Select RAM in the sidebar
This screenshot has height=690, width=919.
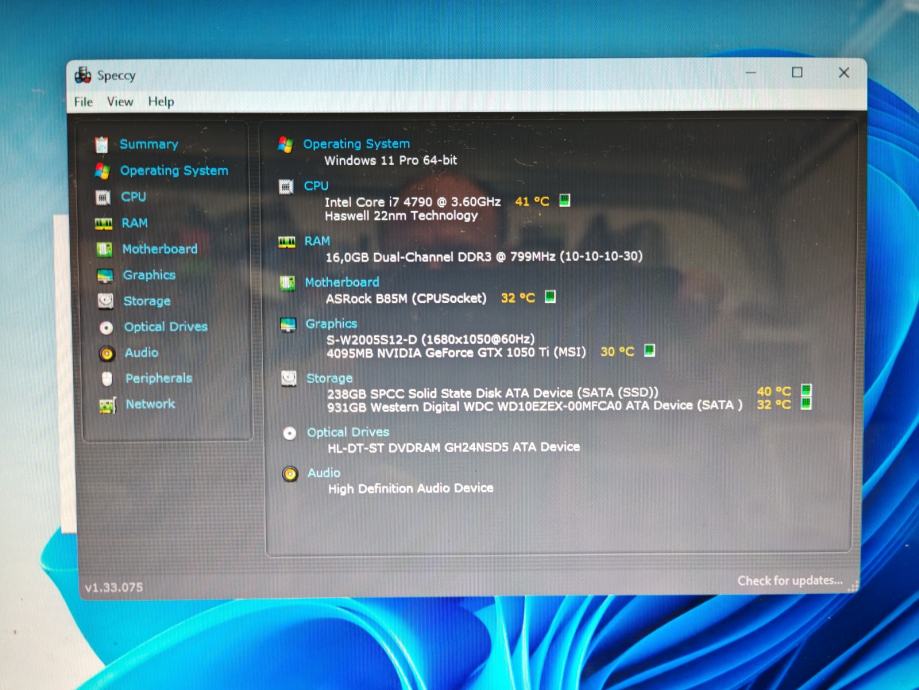pyautogui.click(x=135, y=223)
